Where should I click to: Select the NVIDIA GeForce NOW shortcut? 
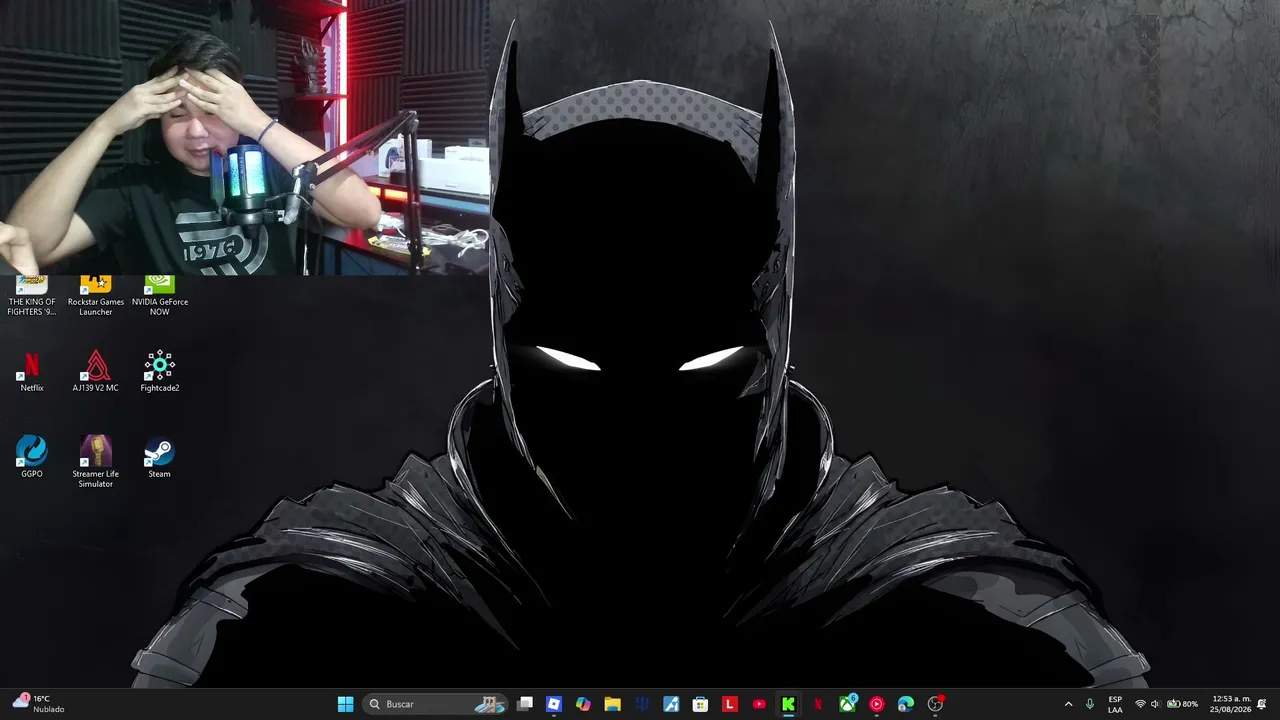coord(160,296)
